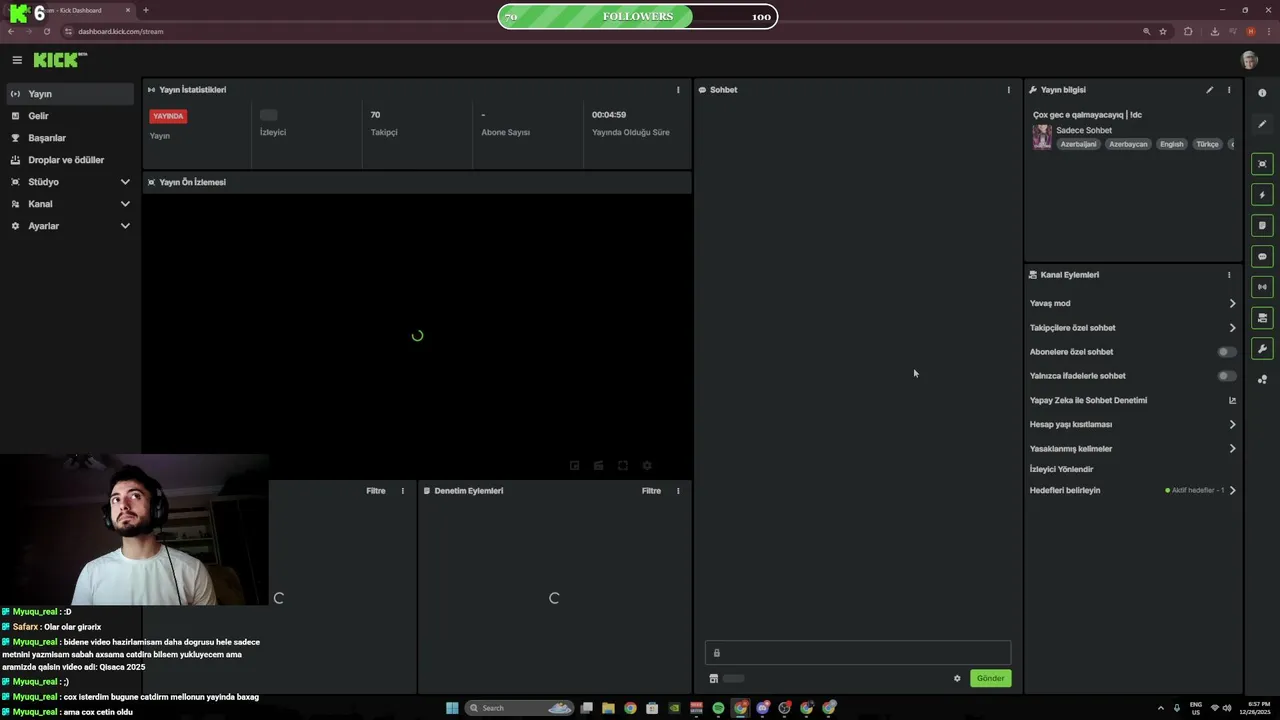This screenshot has width=1280, height=720.
Task: Reload the page with the browser refresh button
Action: (46, 31)
